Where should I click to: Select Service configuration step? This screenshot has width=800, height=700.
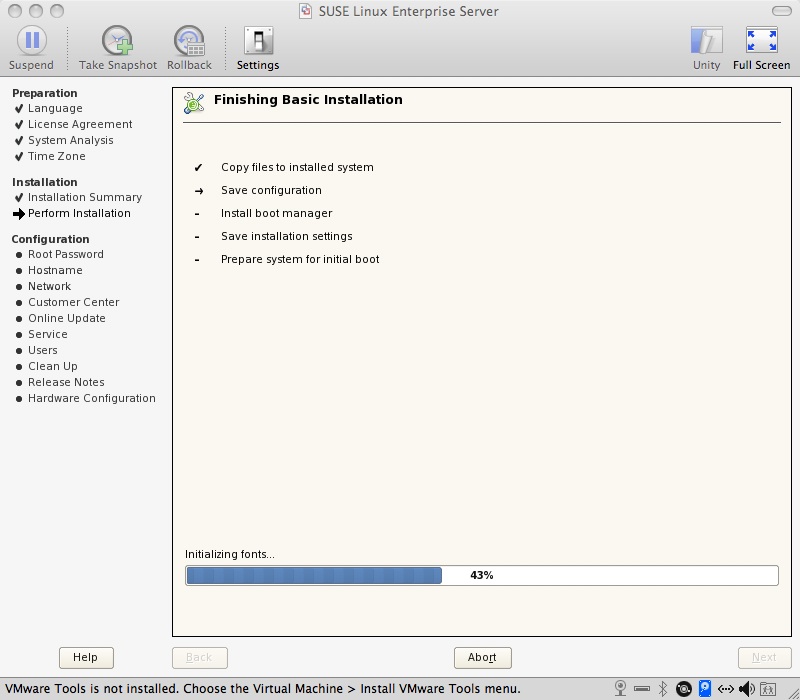[x=47, y=334]
